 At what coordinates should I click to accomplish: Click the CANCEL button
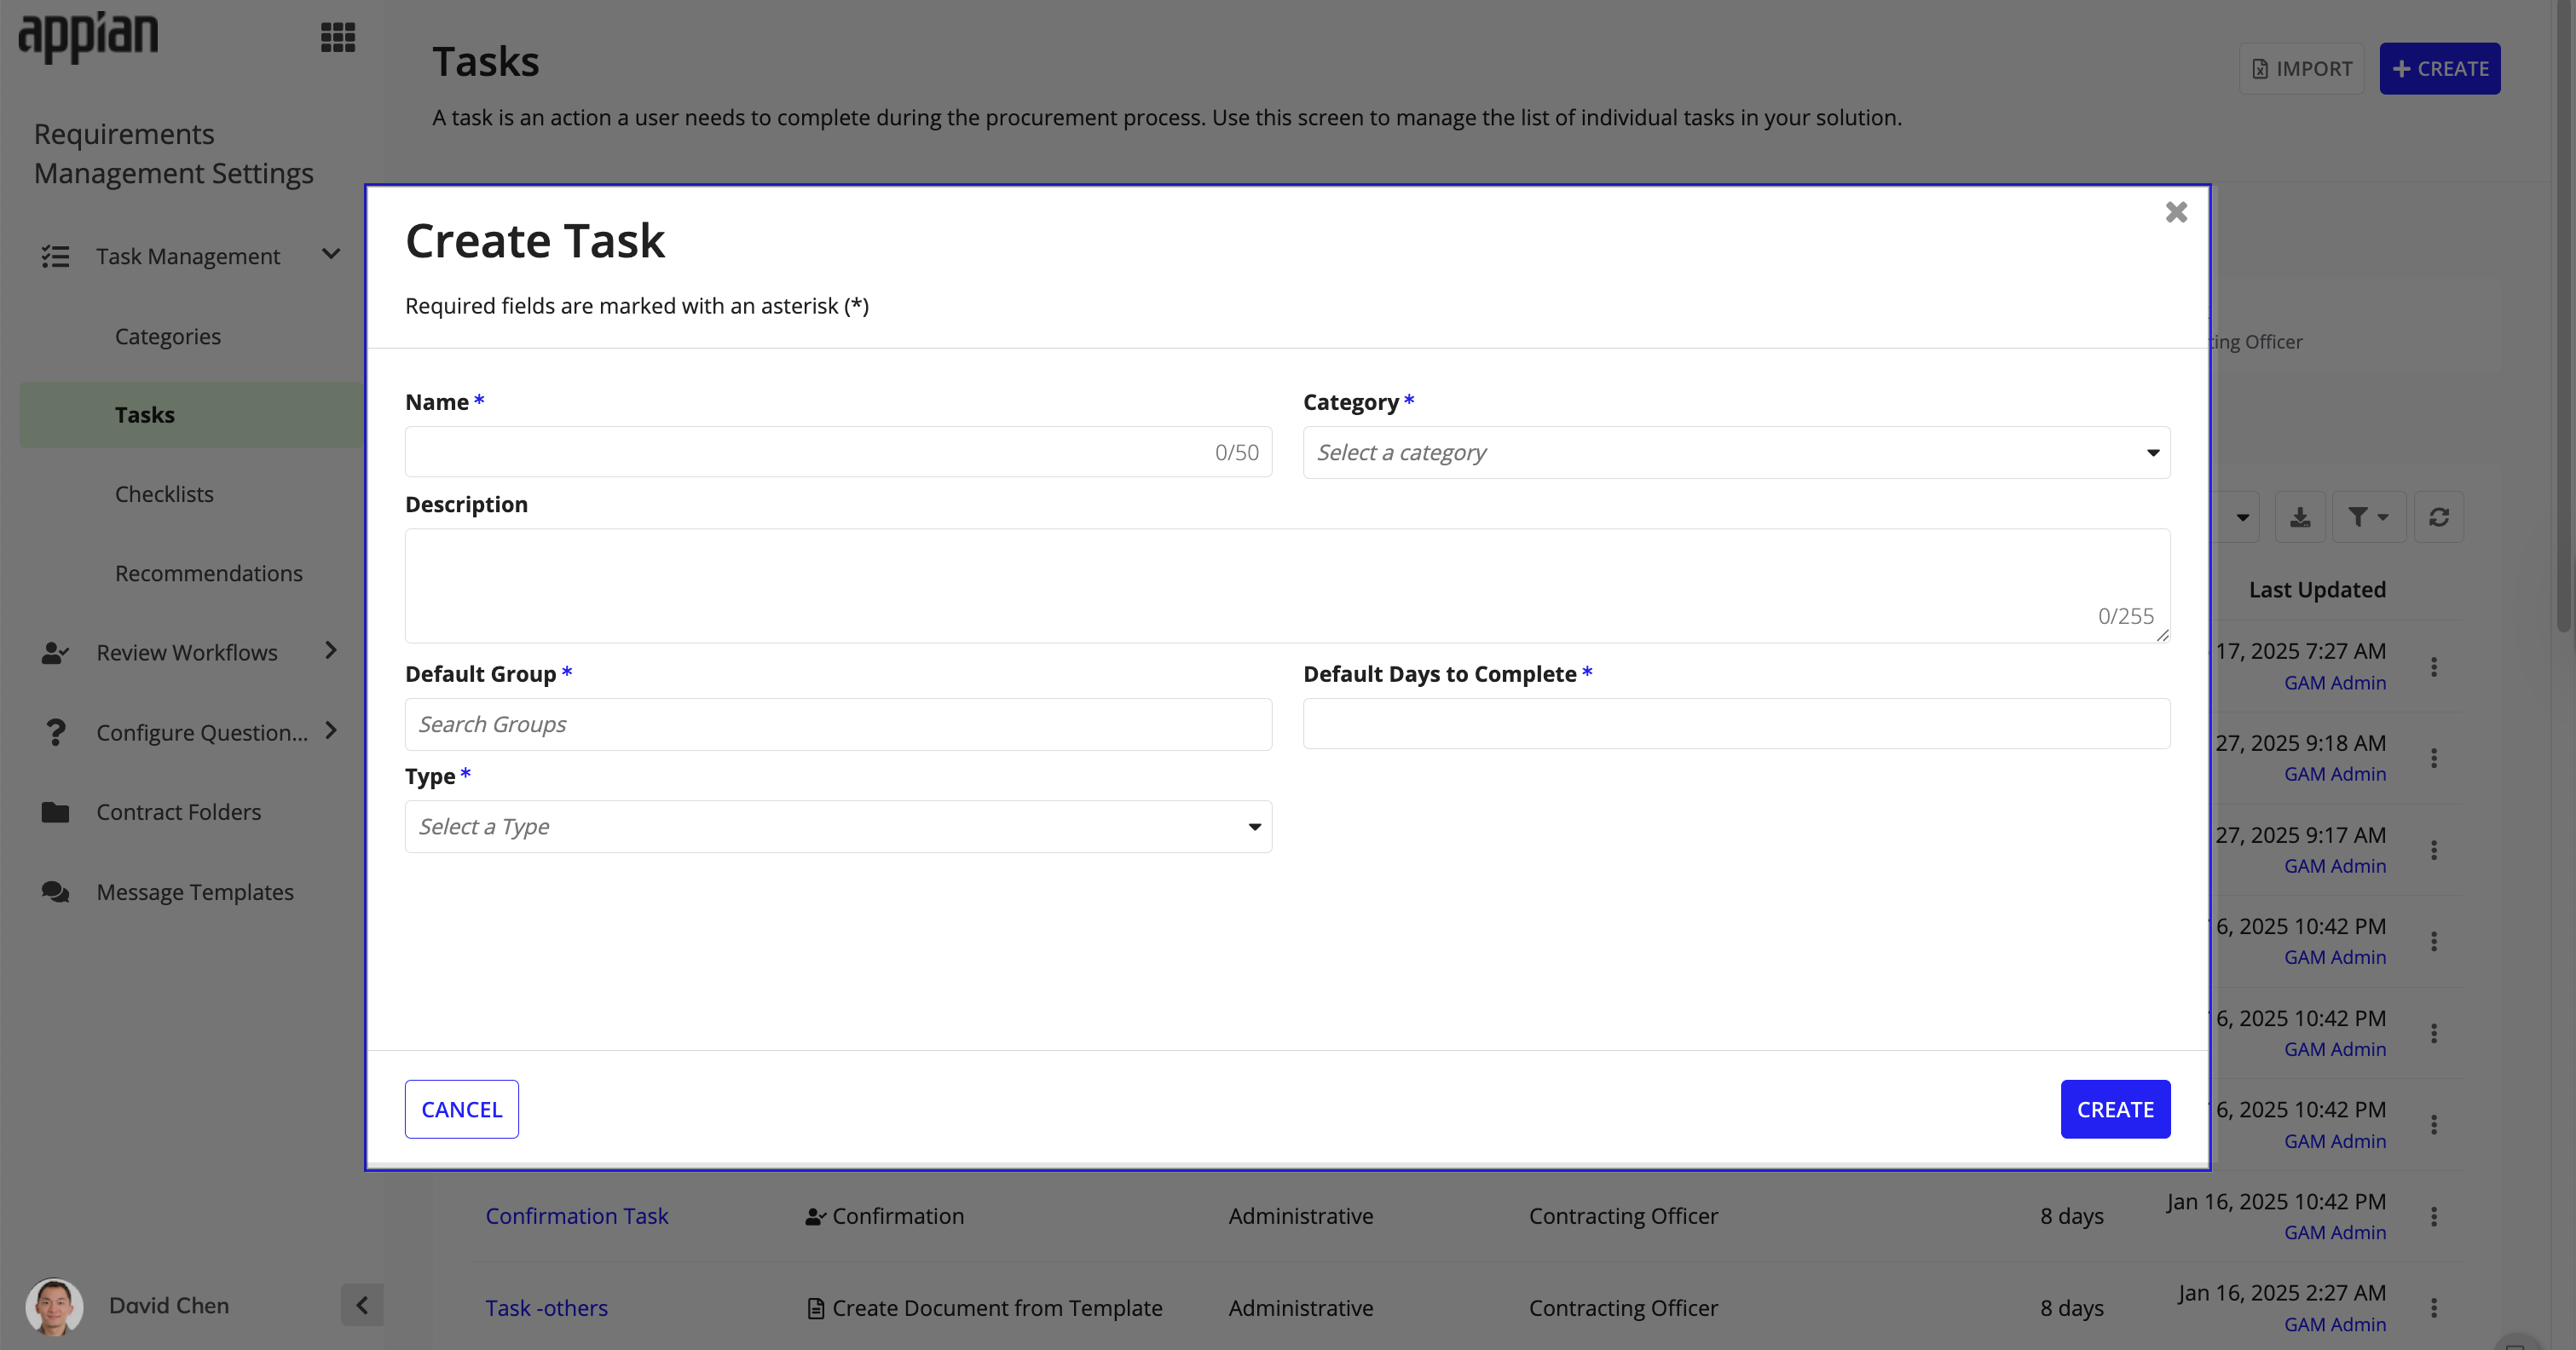coord(462,1110)
